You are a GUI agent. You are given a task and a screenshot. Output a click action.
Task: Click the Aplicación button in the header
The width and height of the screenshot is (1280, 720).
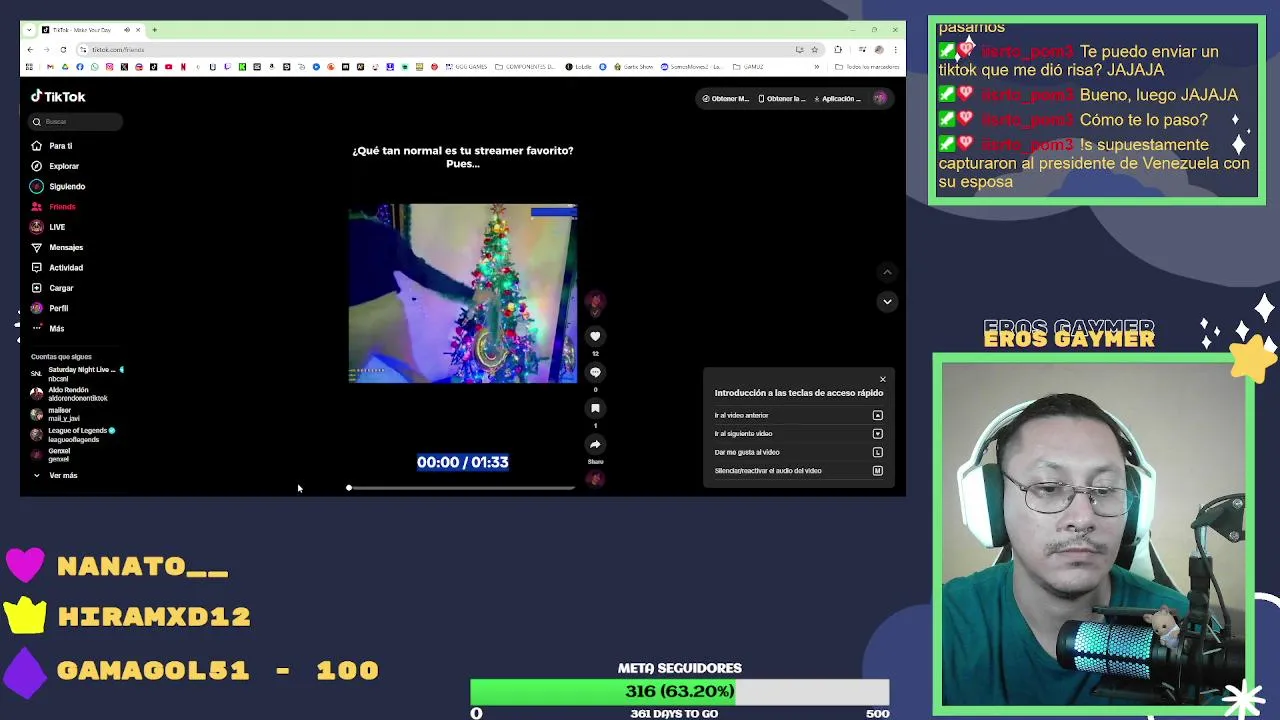pyautogui.click(x=838, y=98)
